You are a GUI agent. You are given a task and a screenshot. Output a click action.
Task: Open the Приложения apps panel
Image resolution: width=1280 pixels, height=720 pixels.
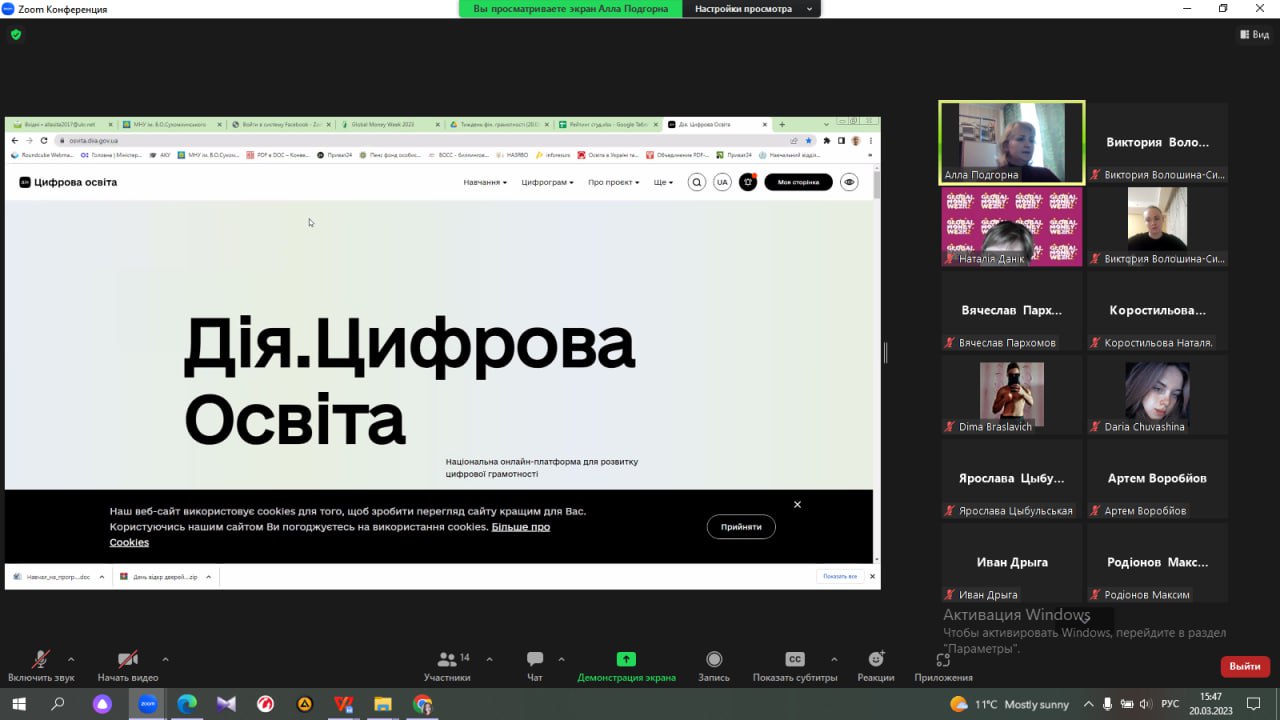click(x=943, y=665)
